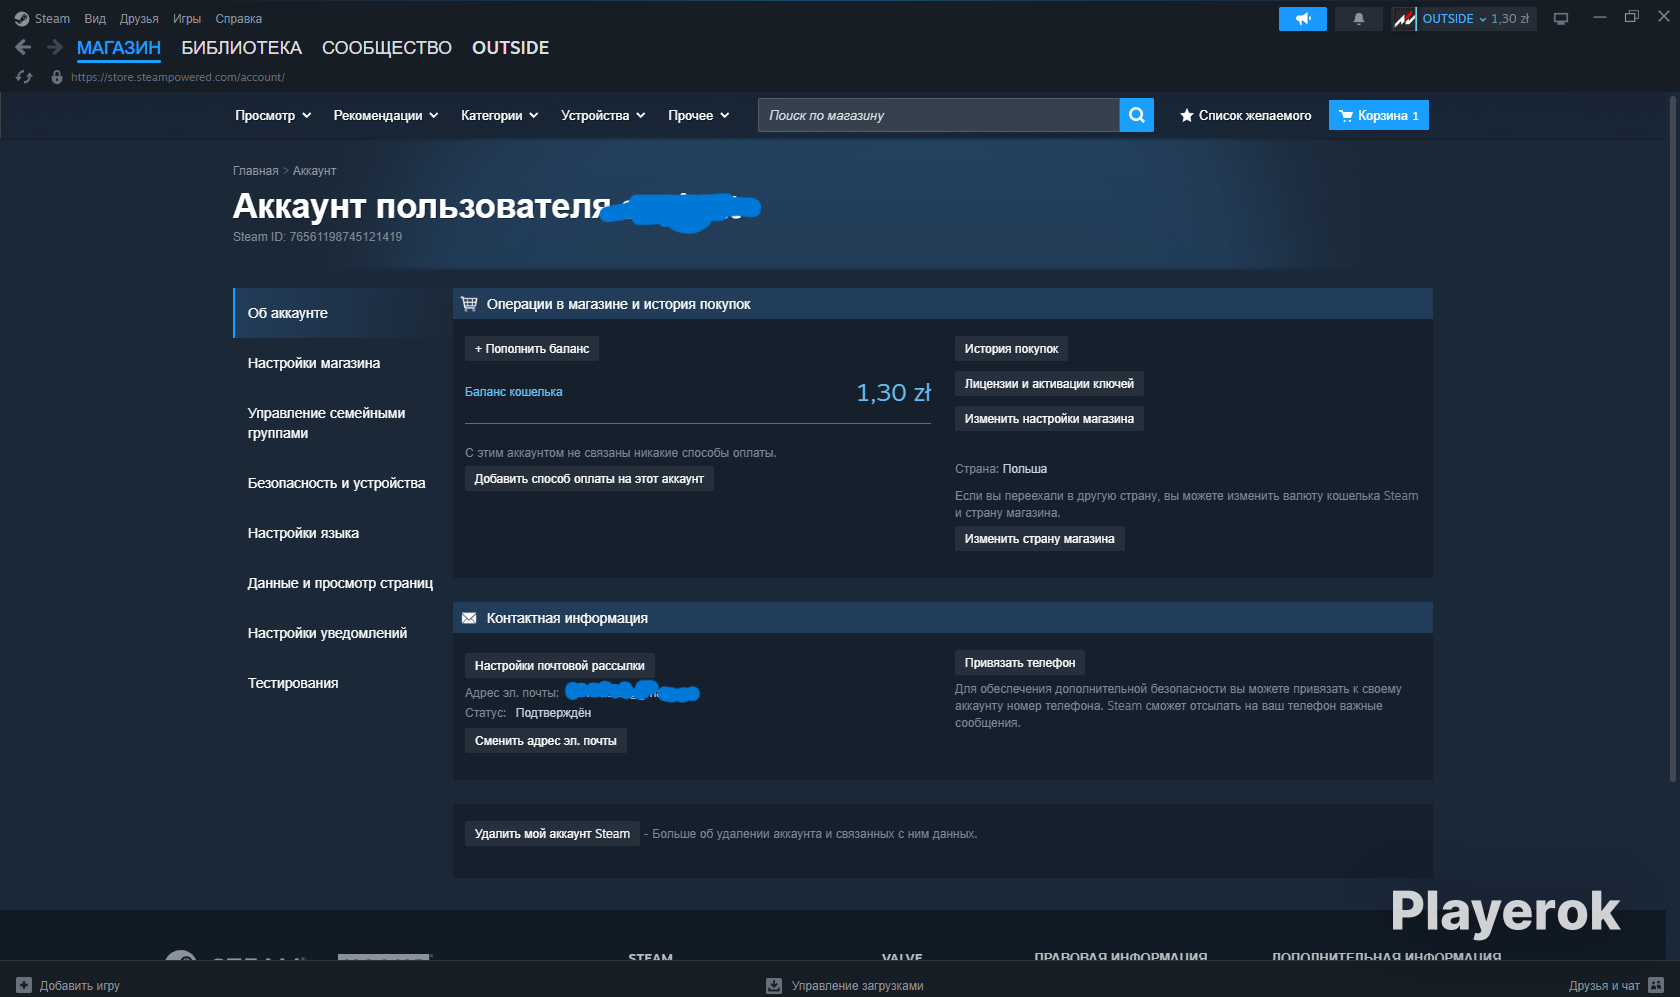This screenshot has width=1680, height=997.
Task: Click Изменить страну магазина button
Action: pyautogui.click(x=1039, y=539)
